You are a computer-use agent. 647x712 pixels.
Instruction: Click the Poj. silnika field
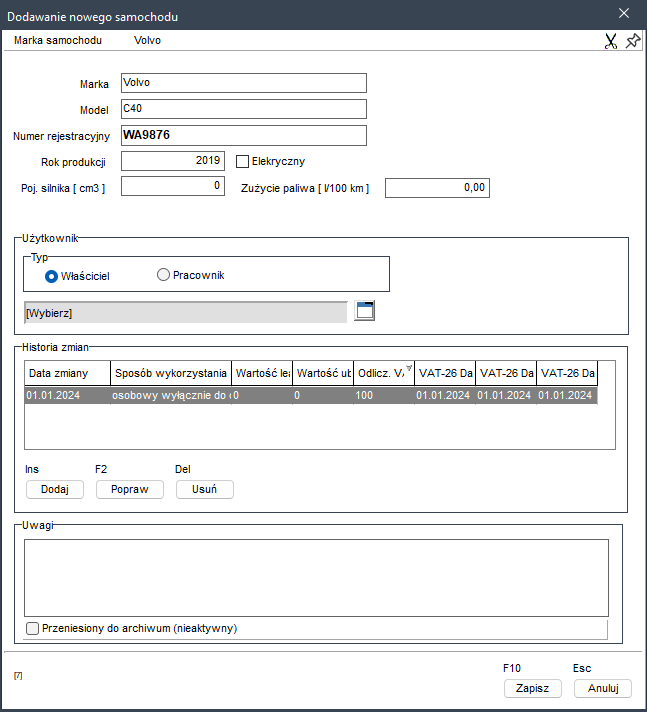[173, 186]
